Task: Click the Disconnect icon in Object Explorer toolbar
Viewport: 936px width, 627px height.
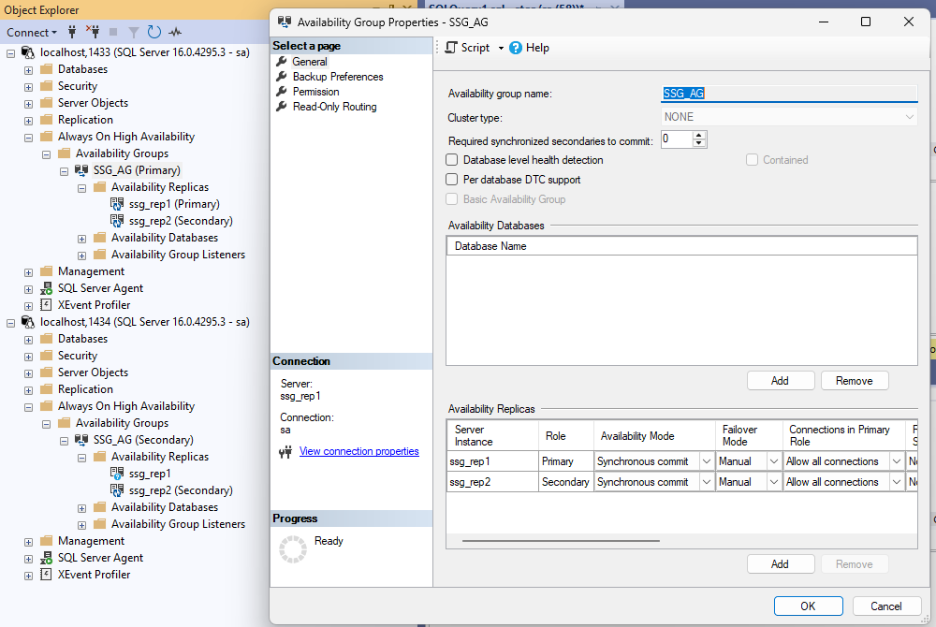Action: (x=93, y=32)
